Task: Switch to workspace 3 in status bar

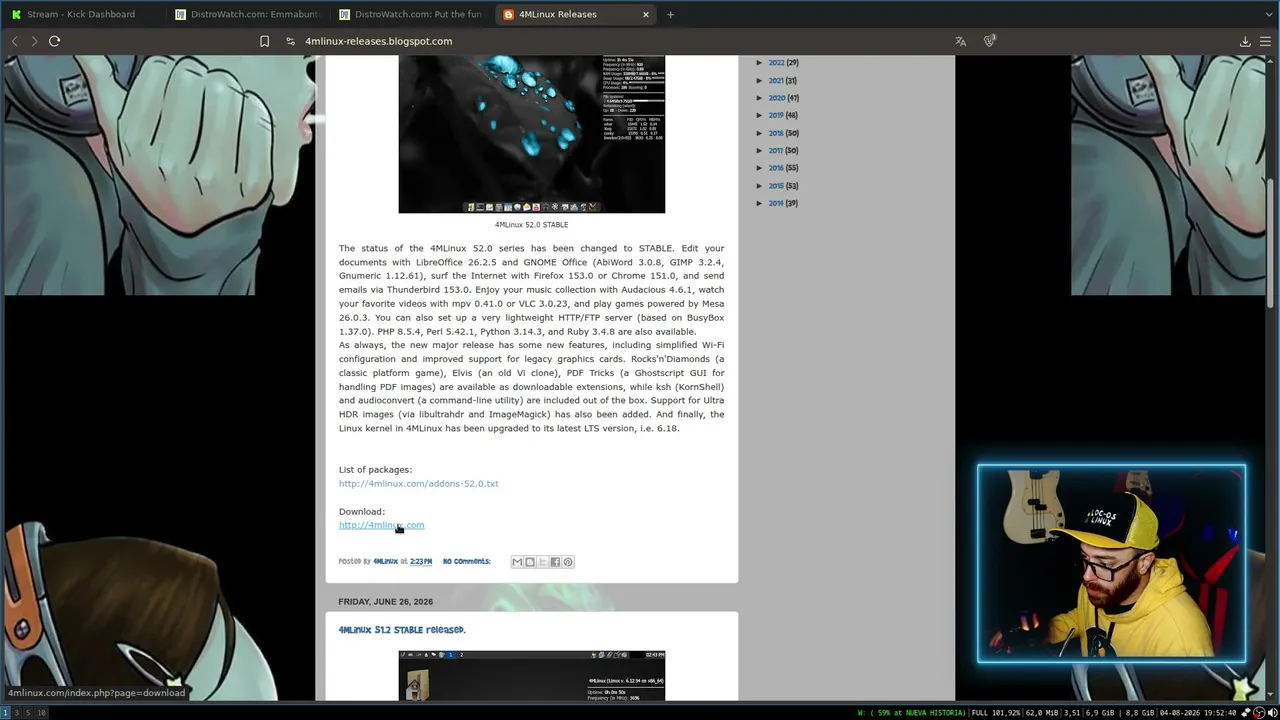Action: (17, 713)
